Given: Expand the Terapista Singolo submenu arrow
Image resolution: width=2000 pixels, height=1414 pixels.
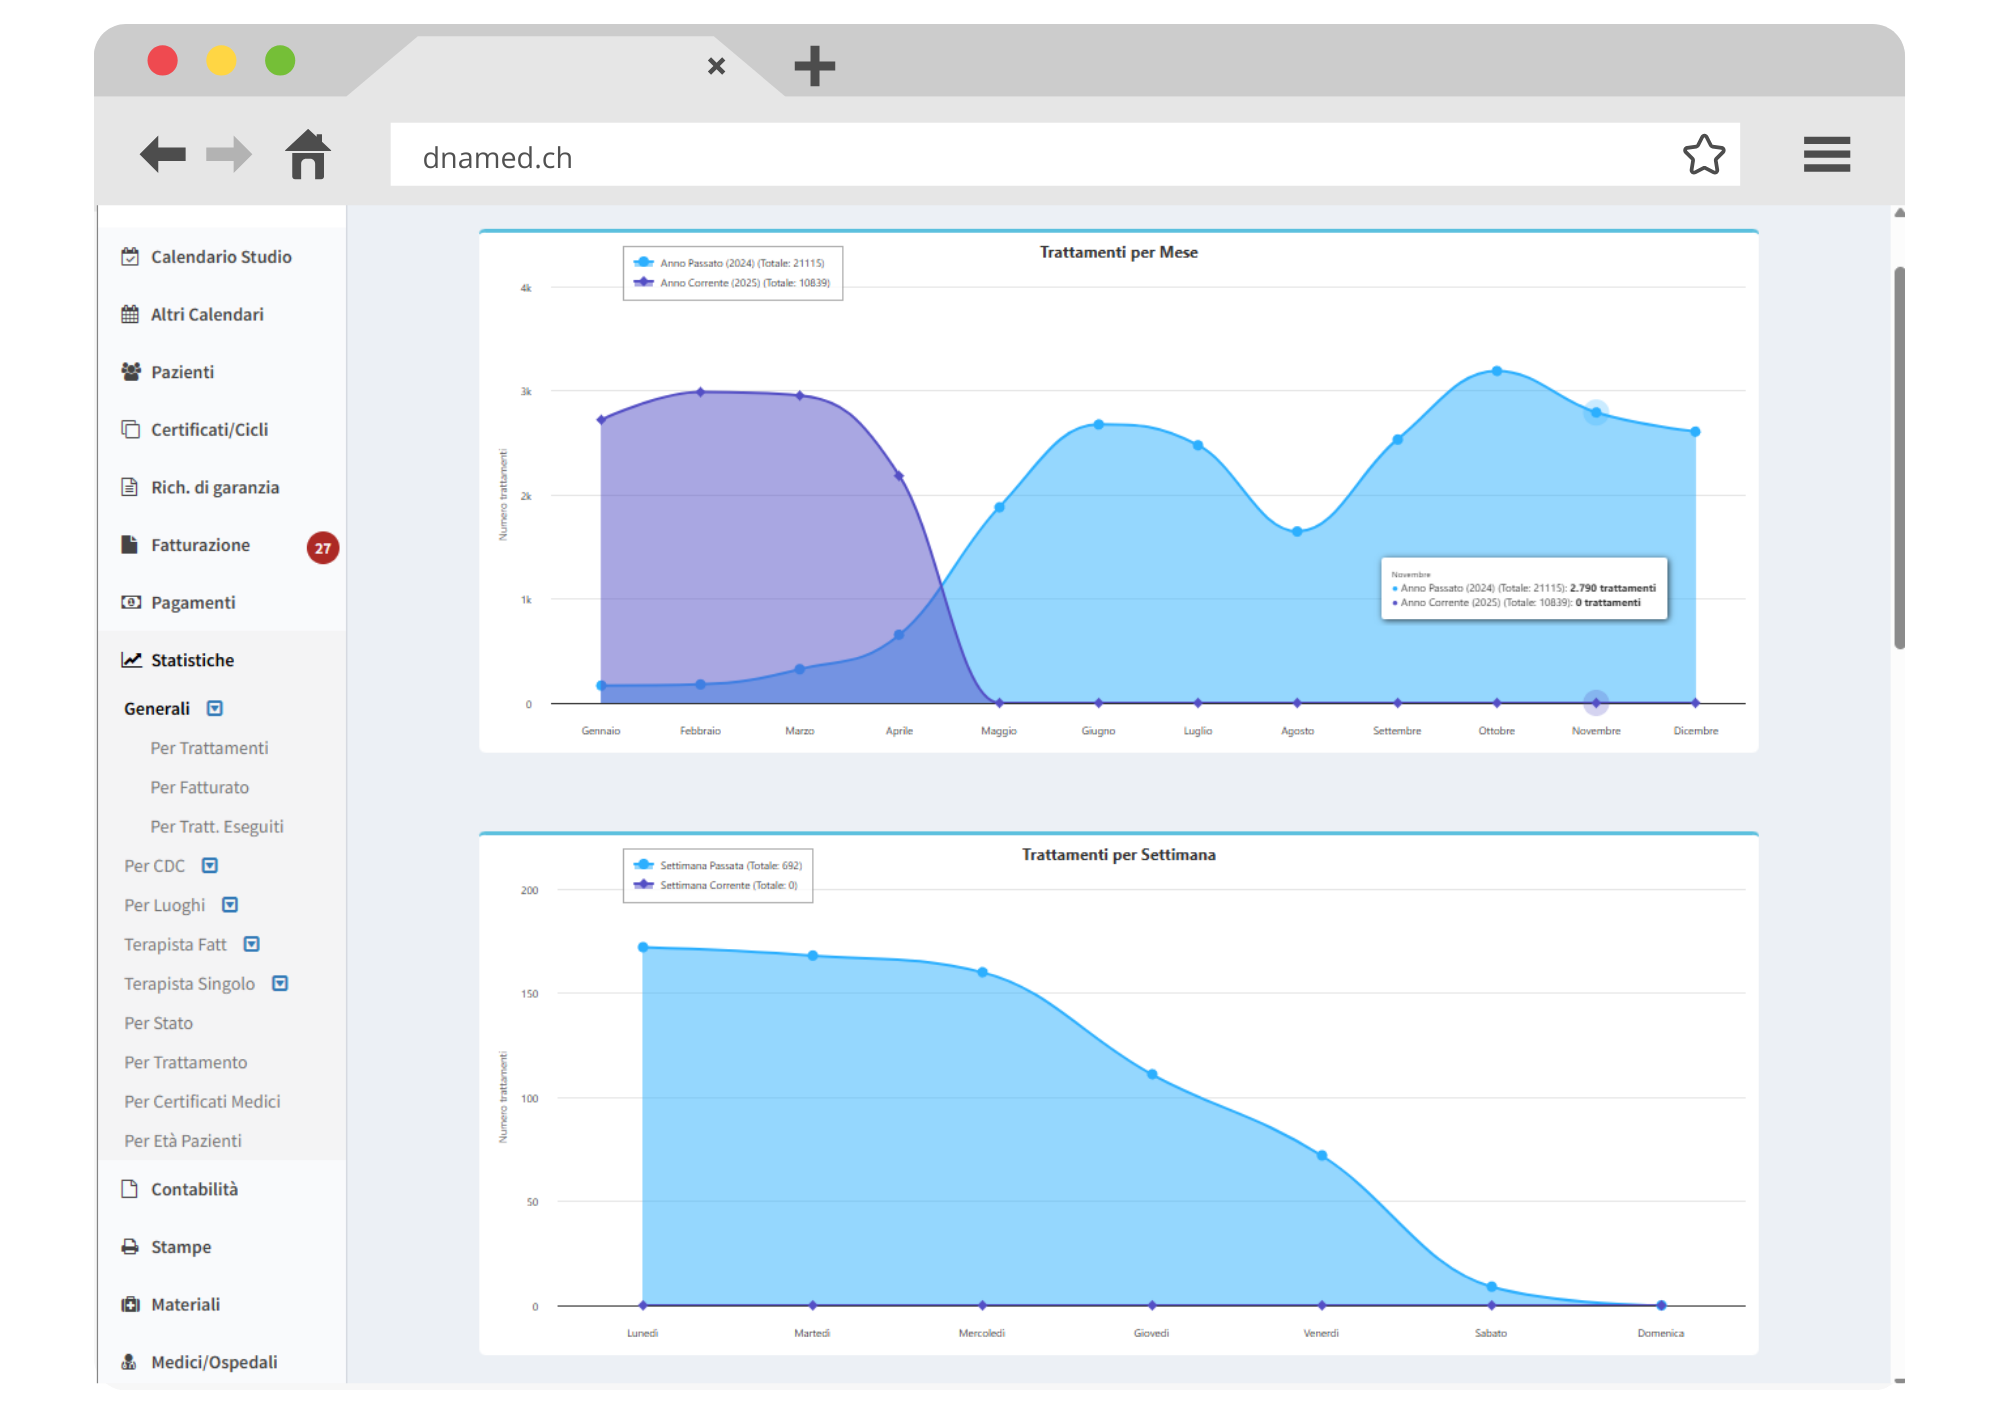Looking at the screenshot, I should pyautogui.click(x=280, y=984).
